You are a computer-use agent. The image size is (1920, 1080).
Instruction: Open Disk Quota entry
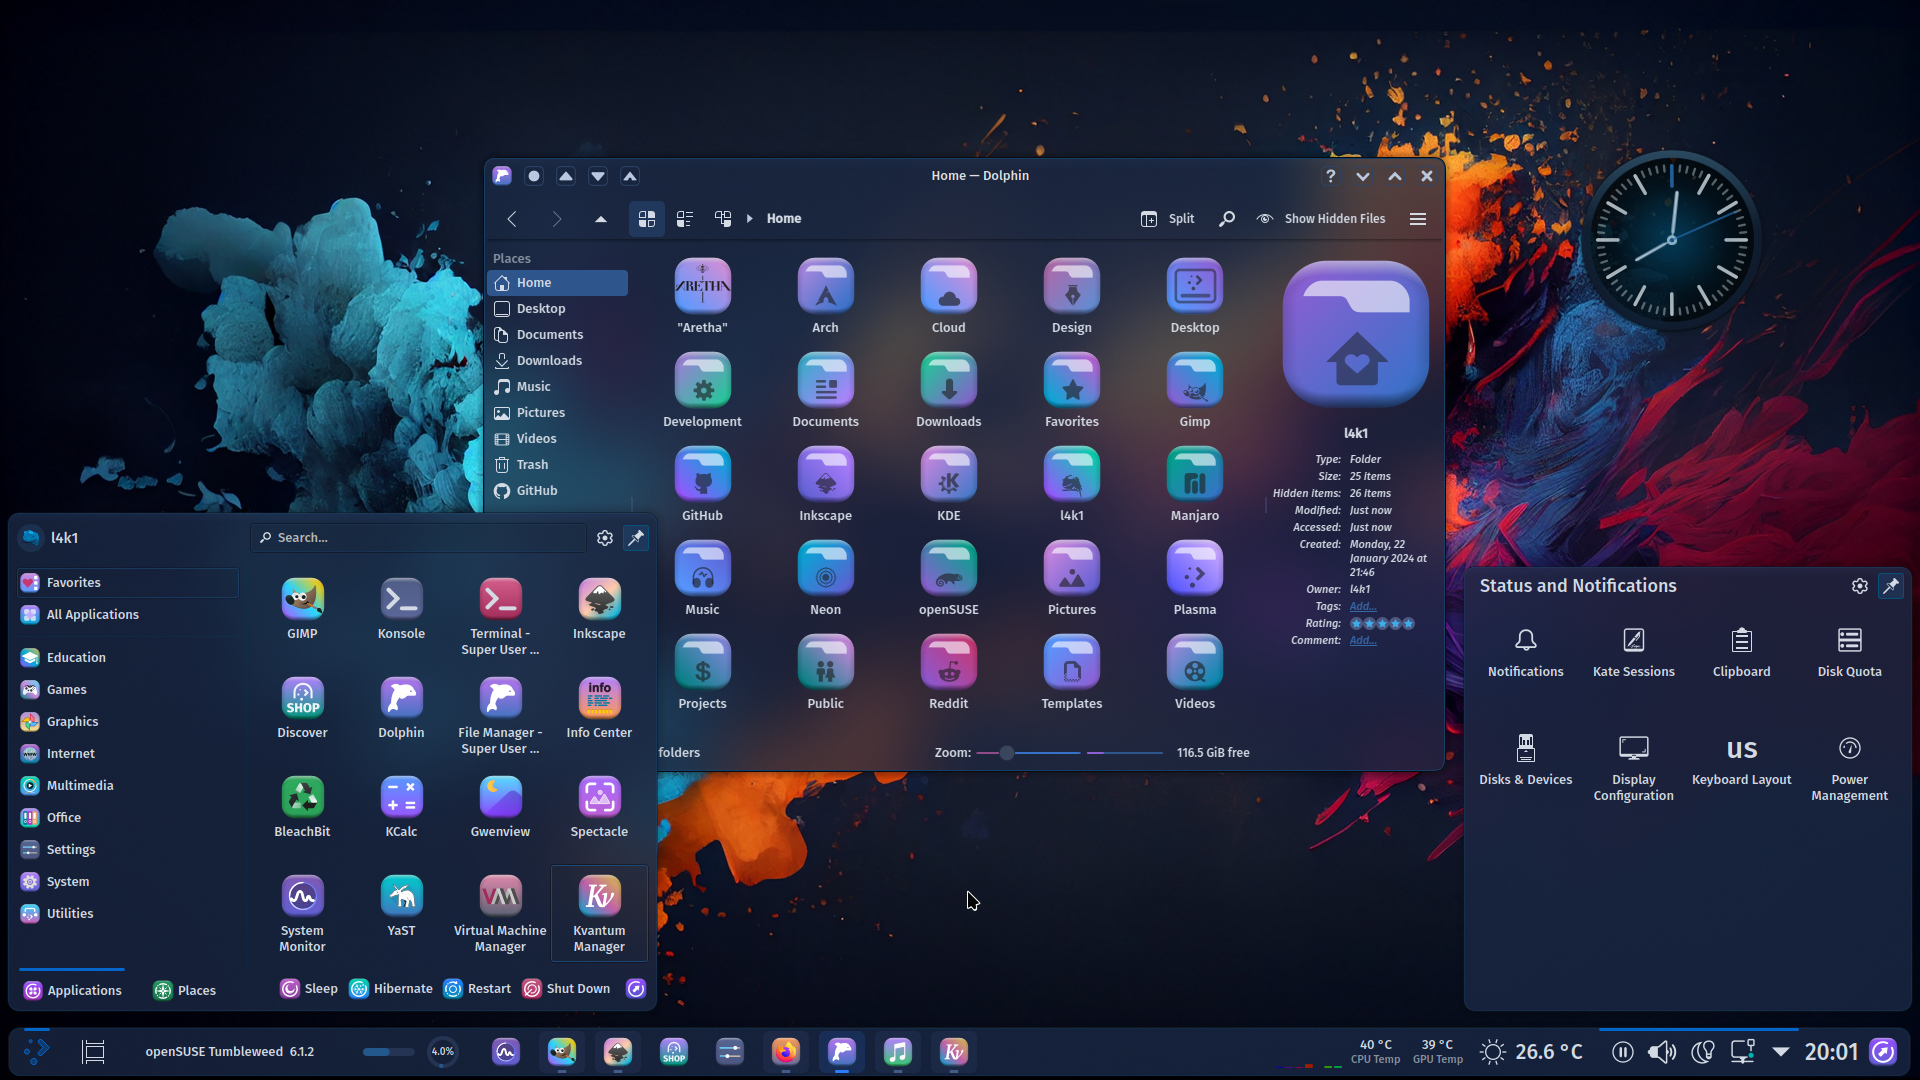[x=1849, y=652]
